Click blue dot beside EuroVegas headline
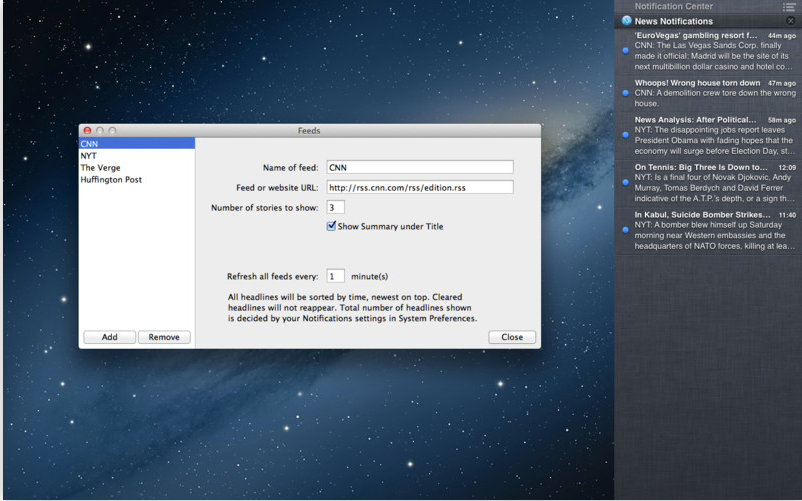 (x=626, y=51)
